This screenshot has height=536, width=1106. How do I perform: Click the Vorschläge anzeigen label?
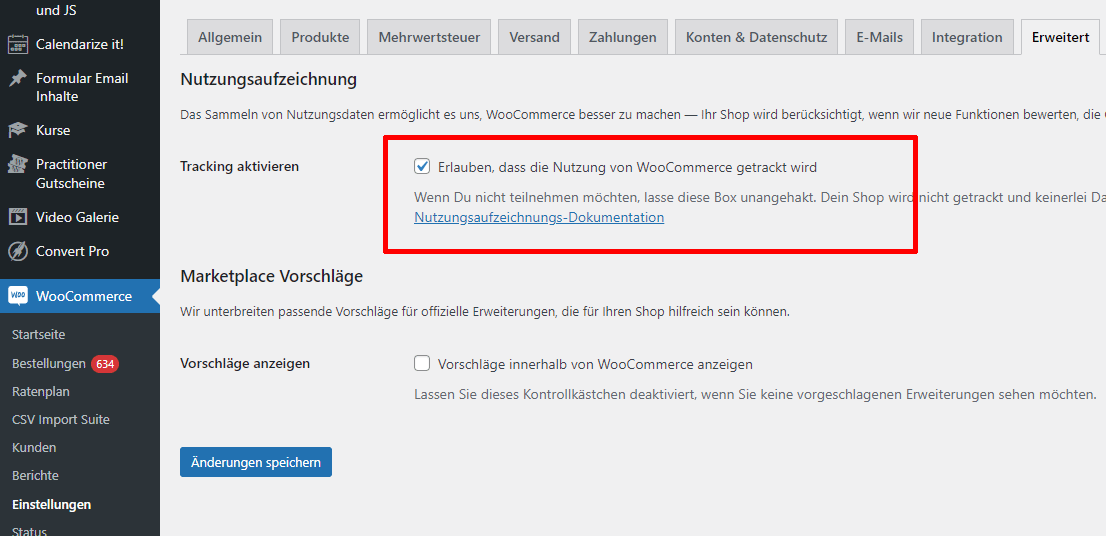click(245, 363)
